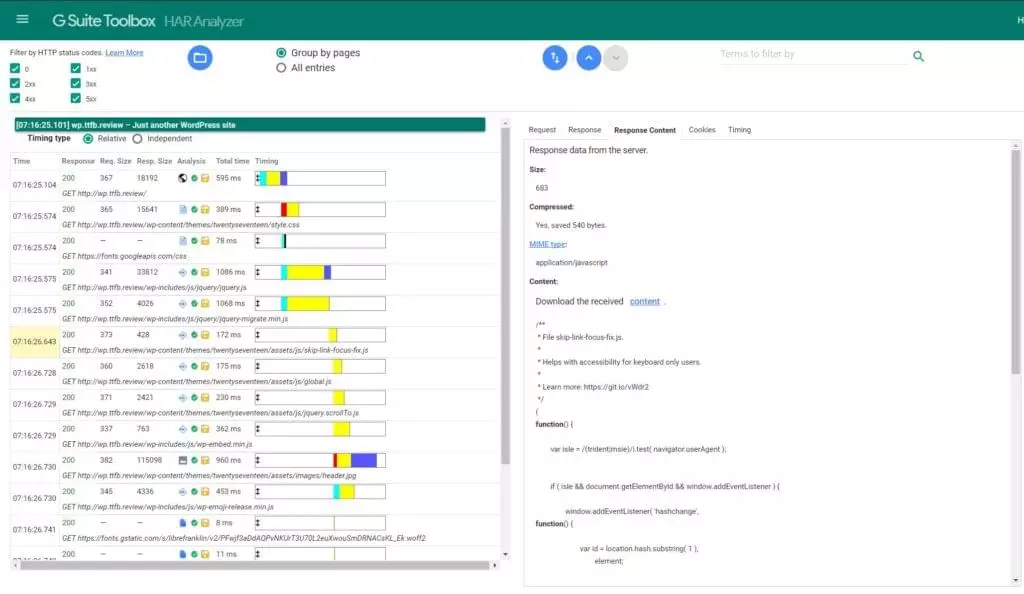Open the Timing tab
The image size is (1024, 594).
click(739, 130)
